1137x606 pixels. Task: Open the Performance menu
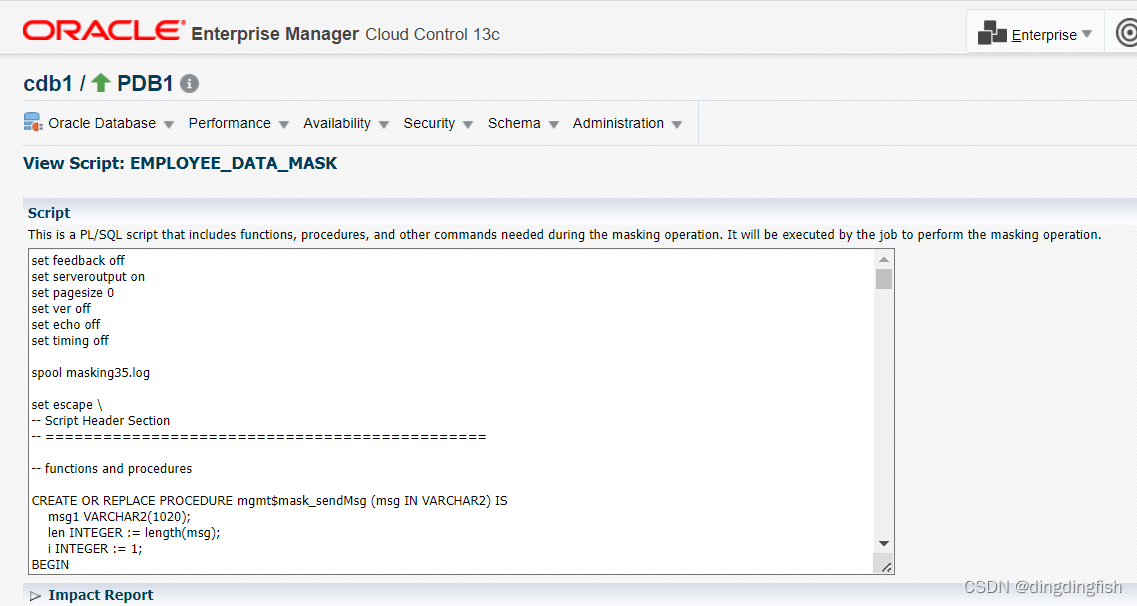(229, 123)
